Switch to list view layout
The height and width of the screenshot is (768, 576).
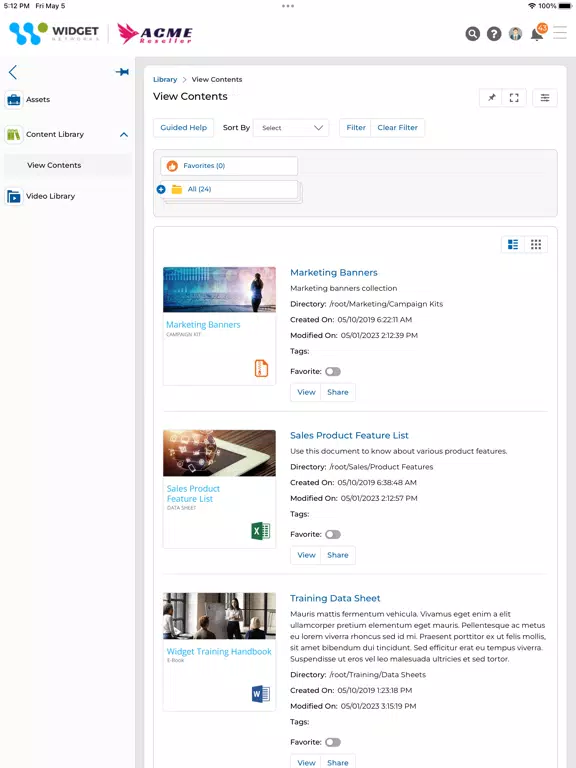(513, 244)
